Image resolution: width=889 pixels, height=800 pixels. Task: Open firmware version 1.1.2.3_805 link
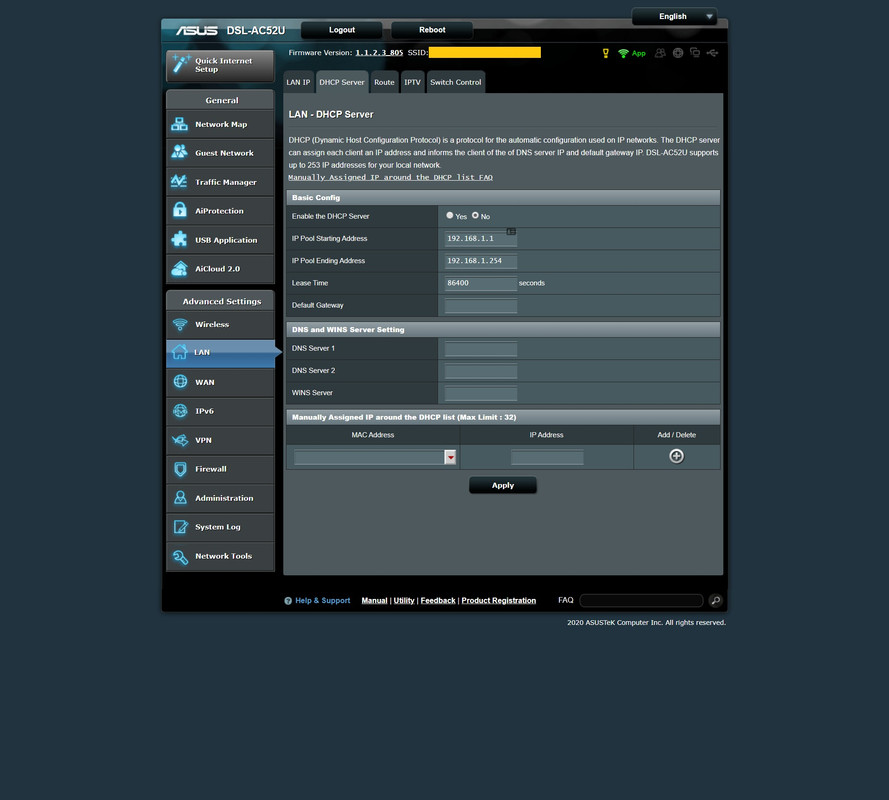379,53
